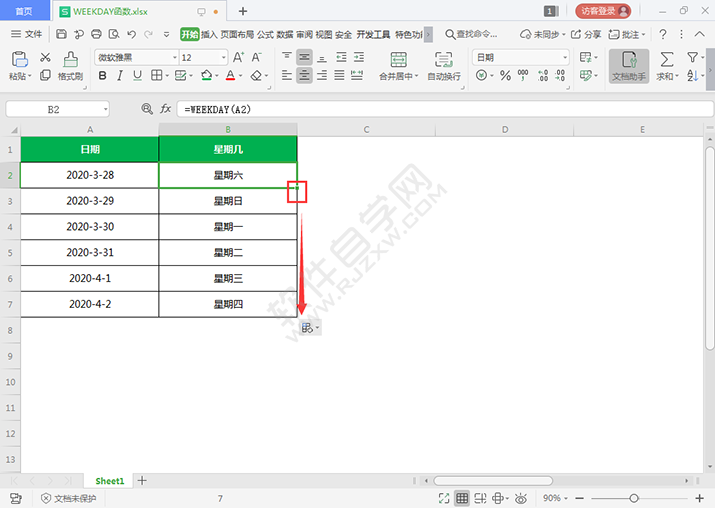Decrease decimal places
Screen dimensions: 715x508
tap(560, 75)
